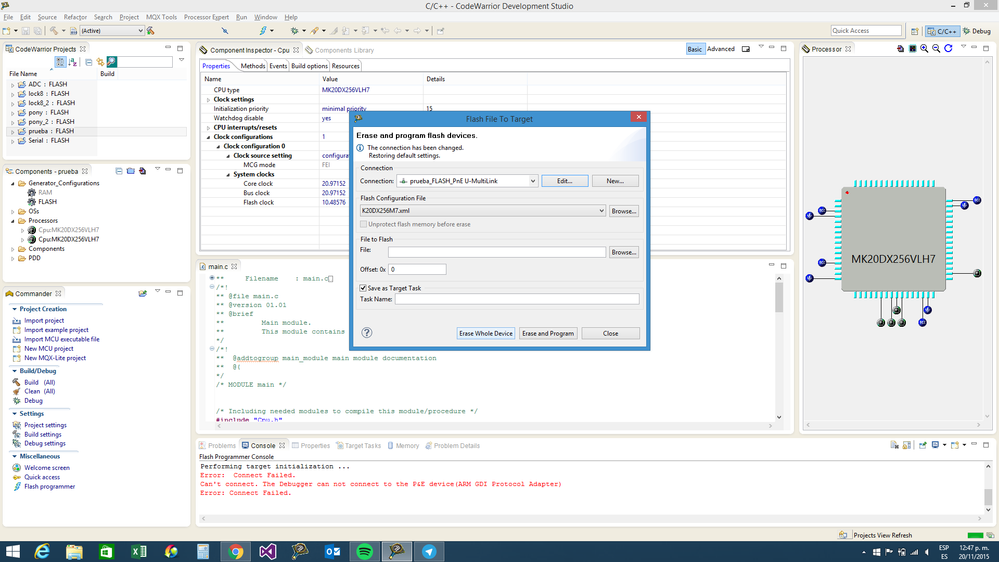999x562 pixels.
Task: Collapse the Generator_Configurations tree node
Action: coord(13,184)
